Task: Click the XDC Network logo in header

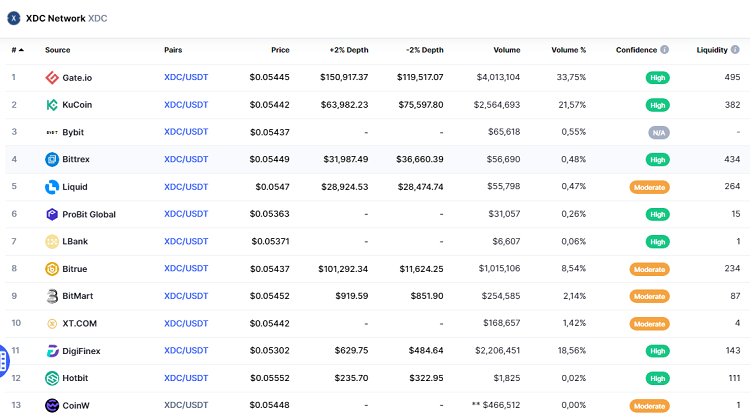Action: pyautogui.click(x=14, y=18)
